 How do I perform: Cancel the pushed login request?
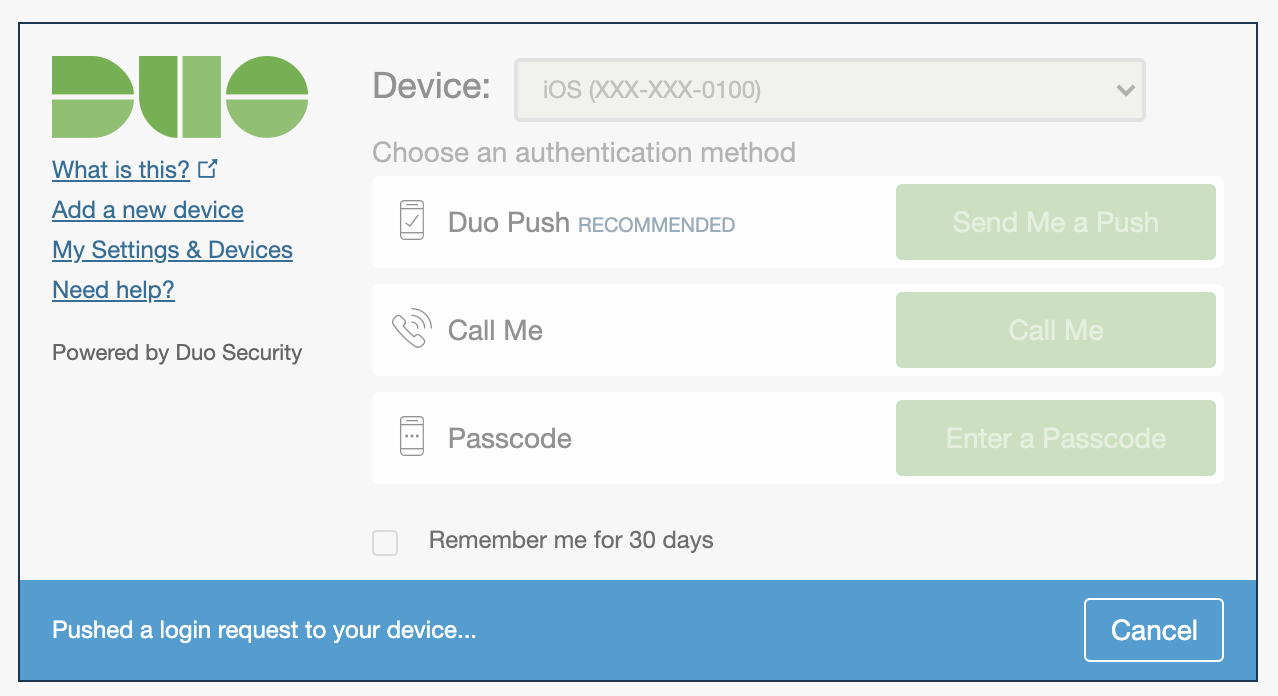tap(1154, 630)
